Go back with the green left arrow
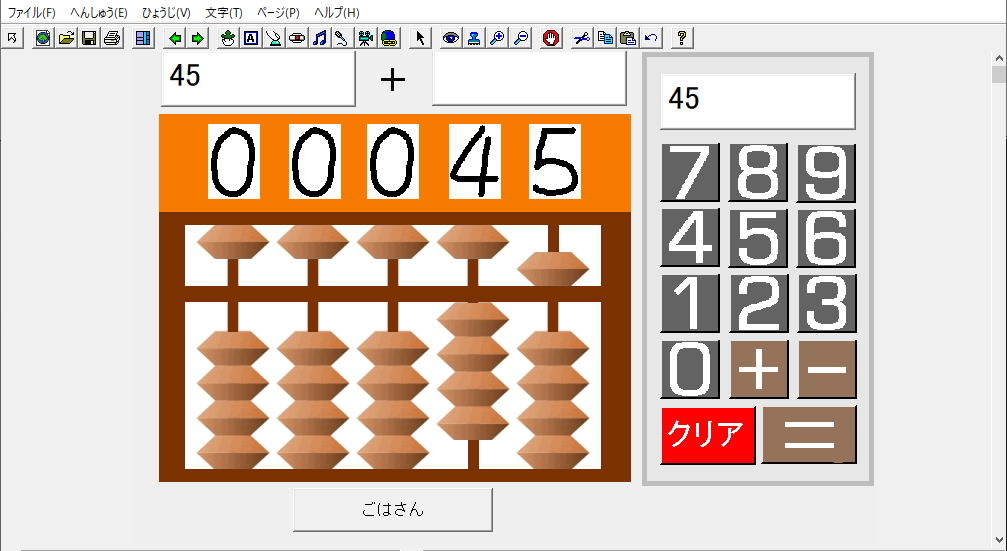 pos(175,38)
